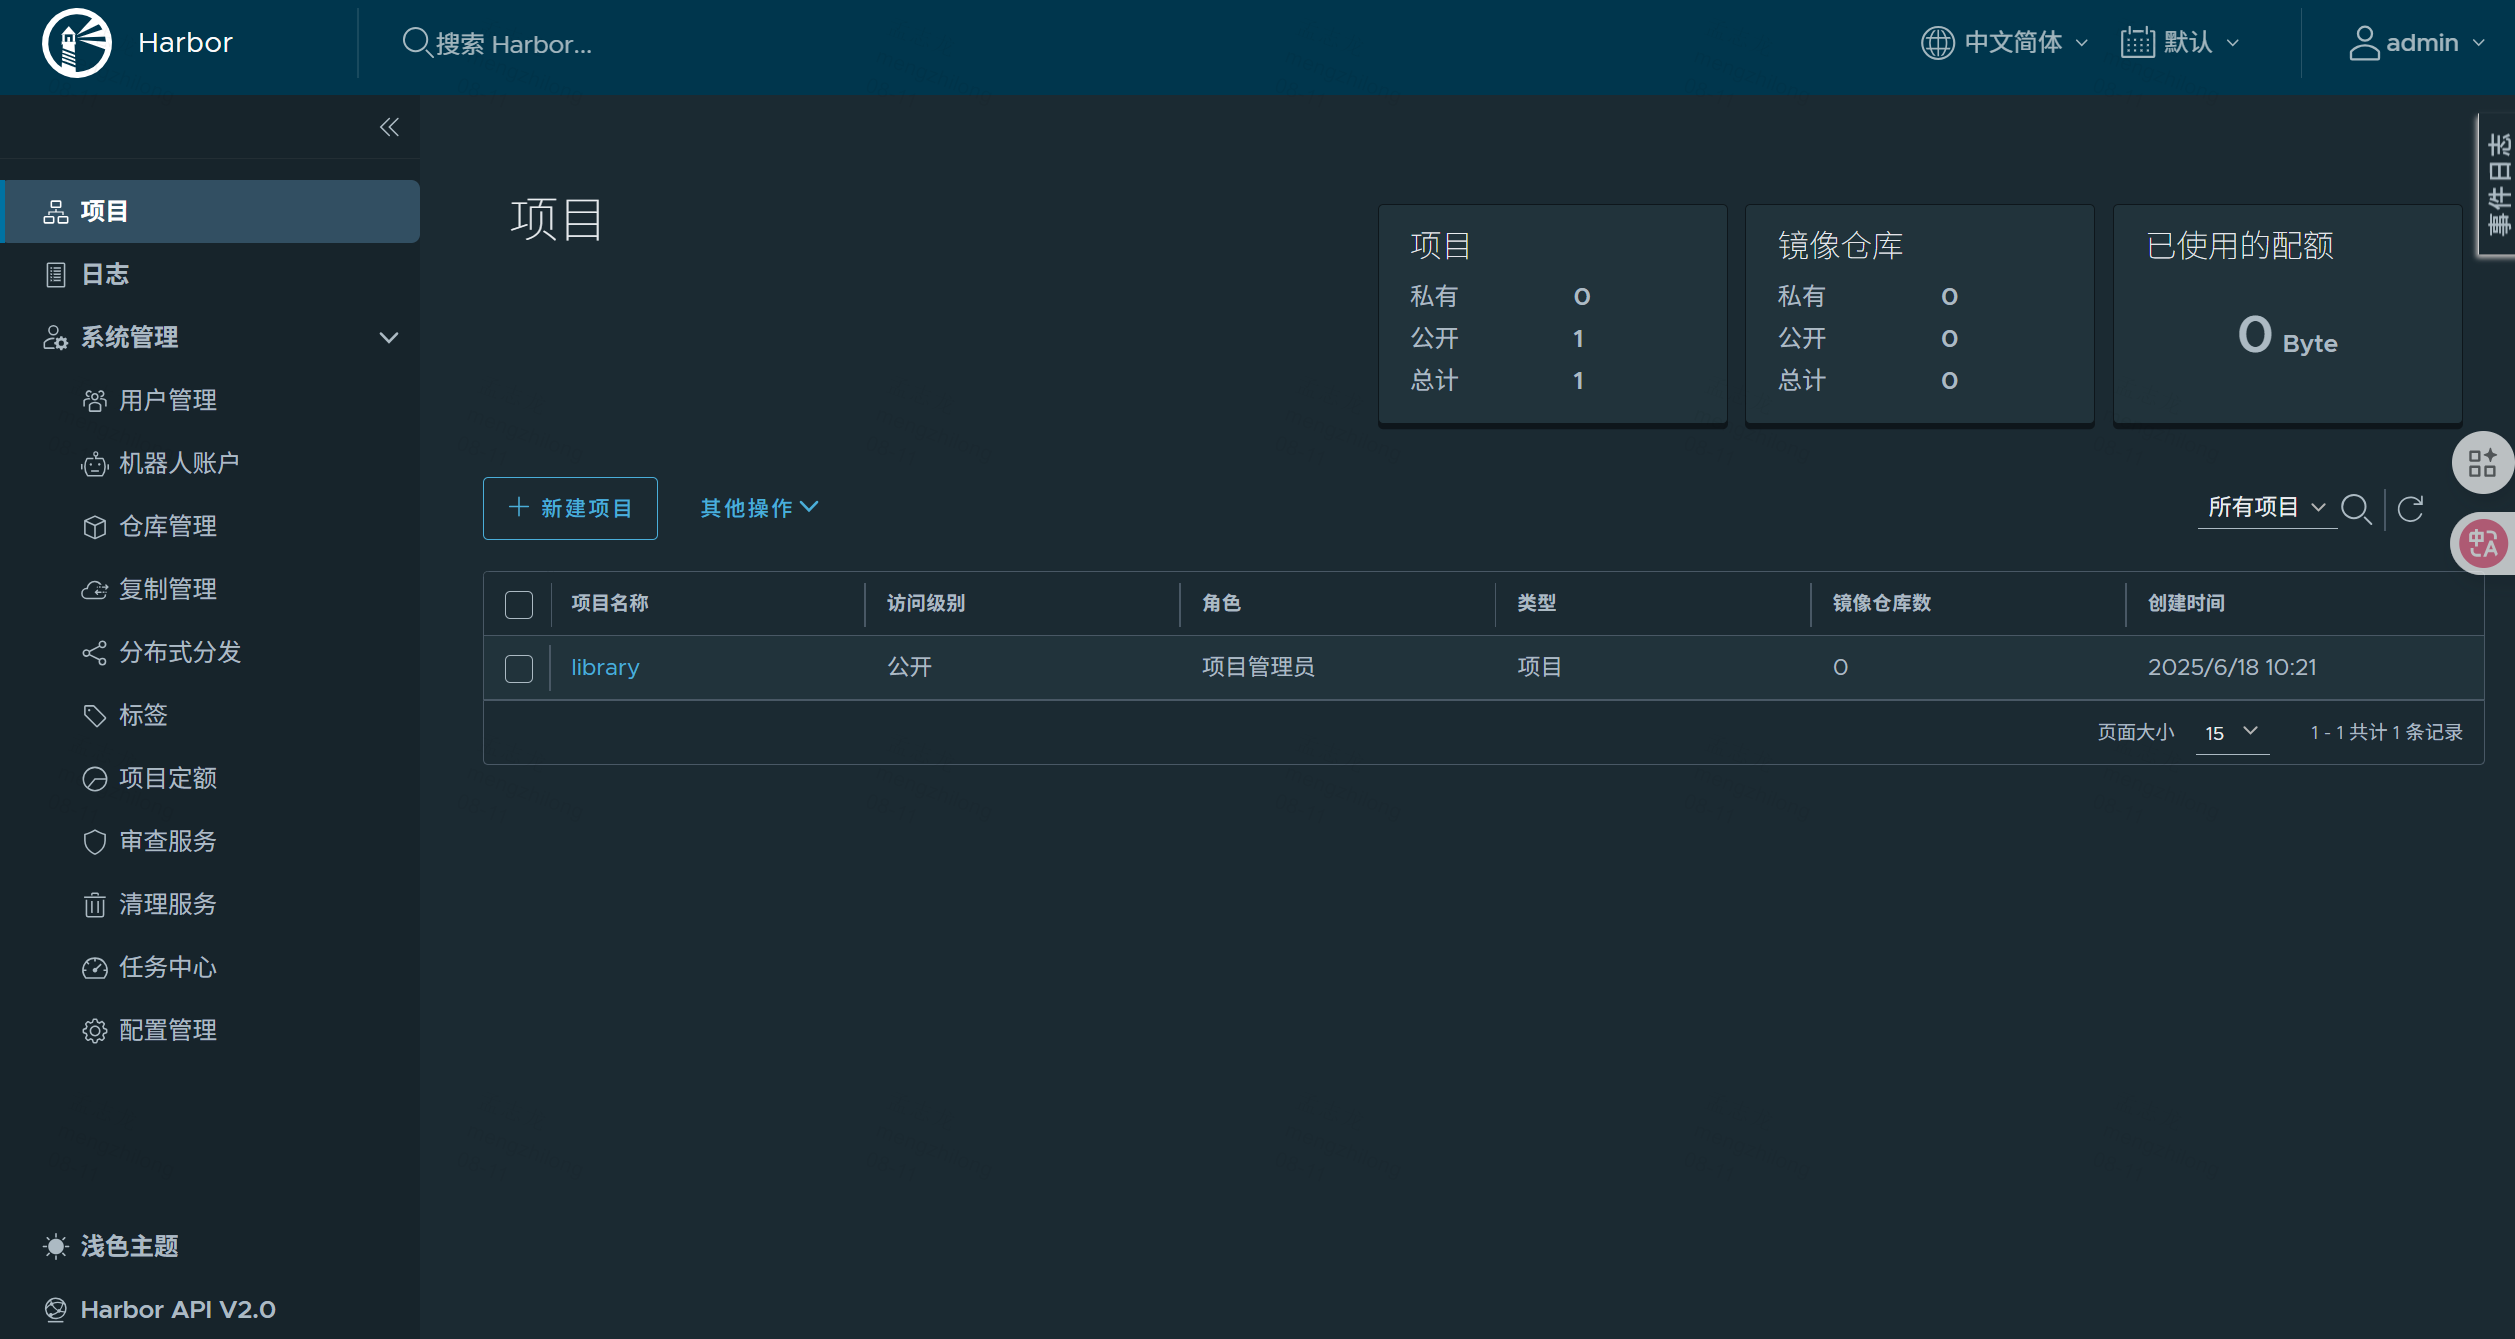This screenshot has height=1339, width=2515.
Task: Refresh the project list with the reload icon
Action: pos(2411,508)
